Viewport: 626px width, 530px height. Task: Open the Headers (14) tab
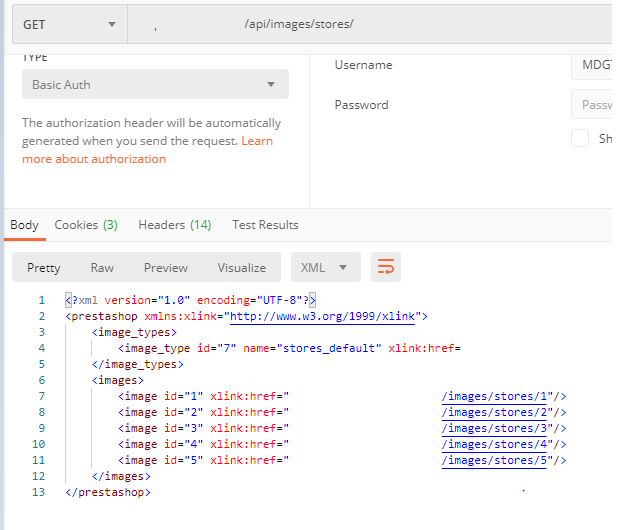coord(175,225)
